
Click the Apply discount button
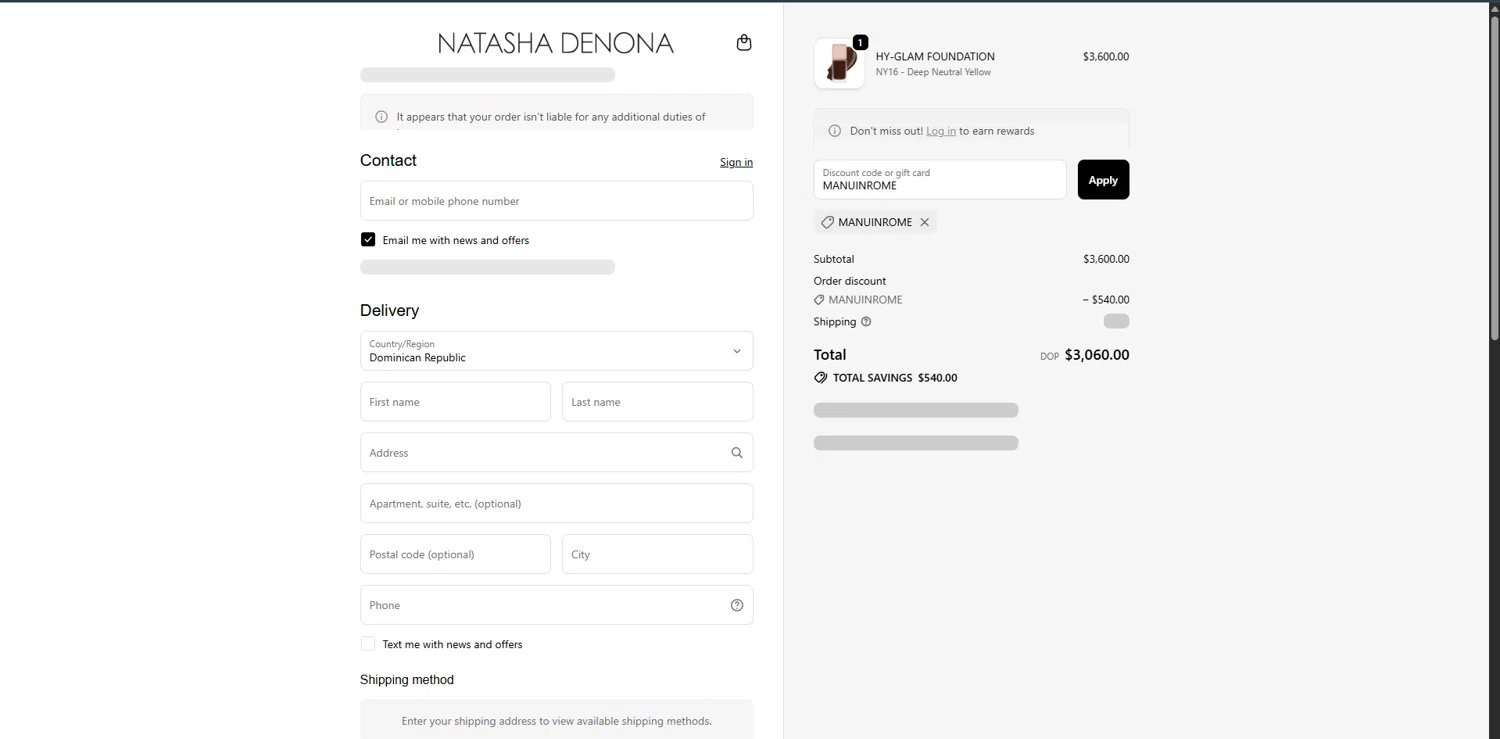1103,180
